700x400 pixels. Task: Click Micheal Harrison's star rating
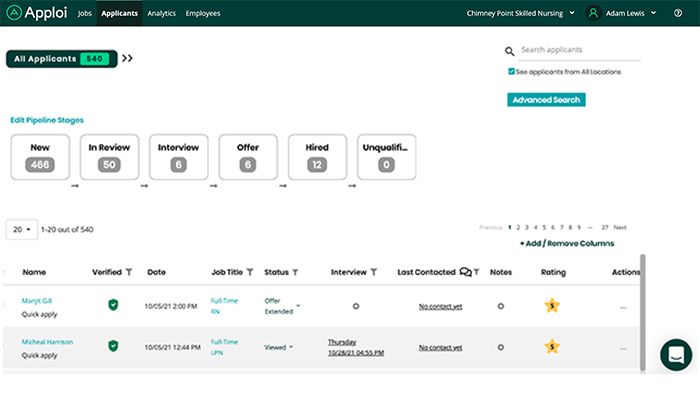pyautogui.click(x=552, y=346)
